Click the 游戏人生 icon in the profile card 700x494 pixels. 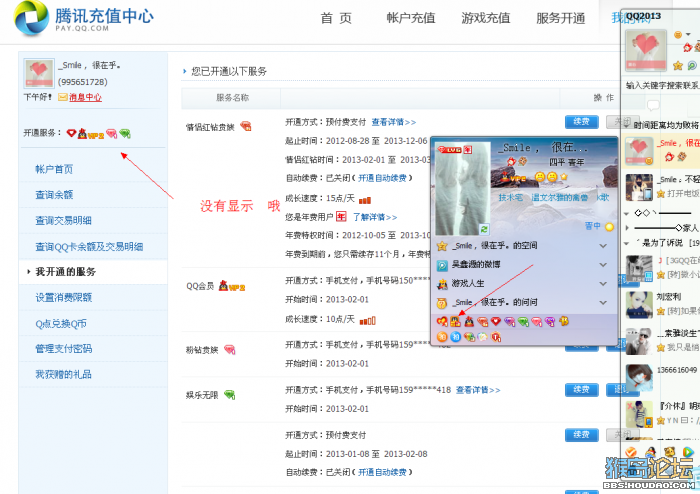pyautogui.click(x=442, y=284)
